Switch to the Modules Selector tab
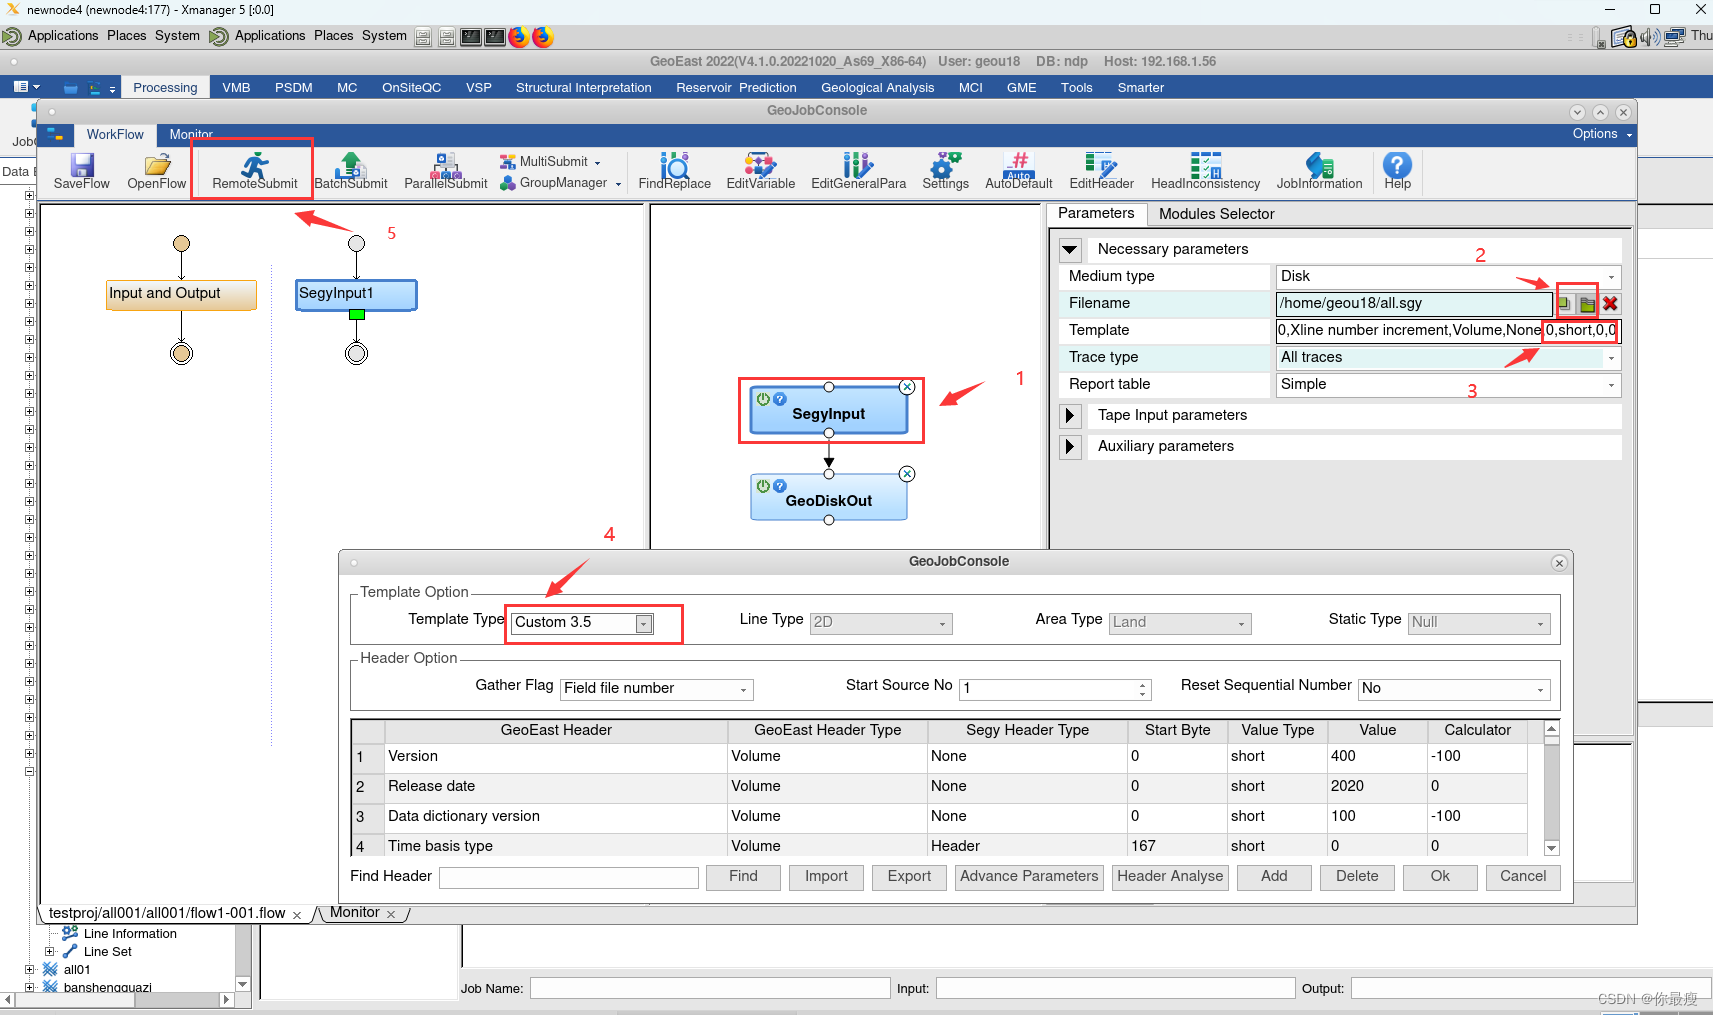The height and width of the screenshot is (1015, 1713). pos(1216,214)
